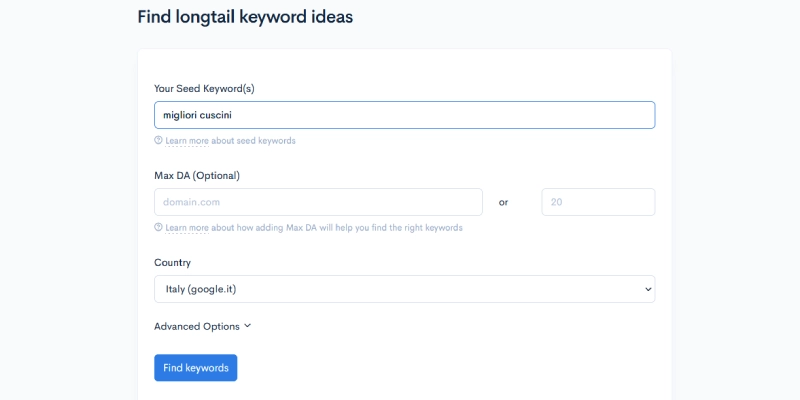Screen dimensions: 800x400
Task: Click into the domain.com Max DA field
Action: click(x=318, y=202)
